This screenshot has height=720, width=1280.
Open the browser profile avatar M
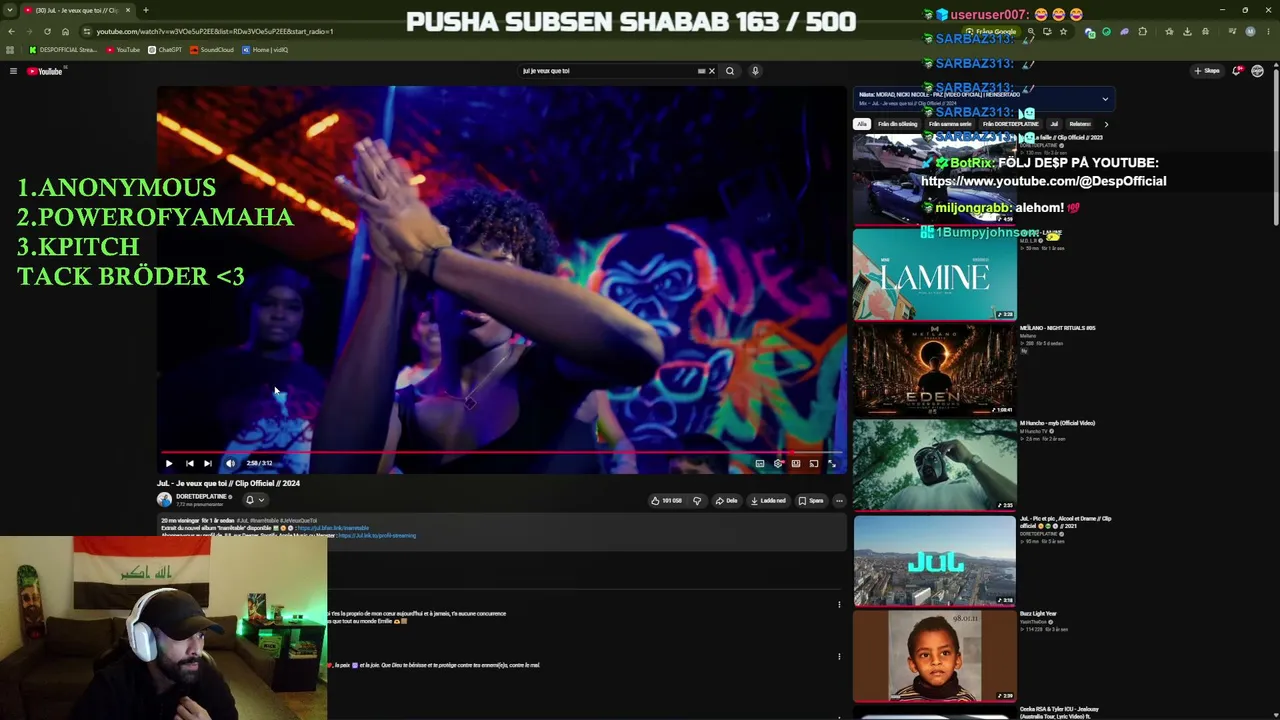(1250, 31)
